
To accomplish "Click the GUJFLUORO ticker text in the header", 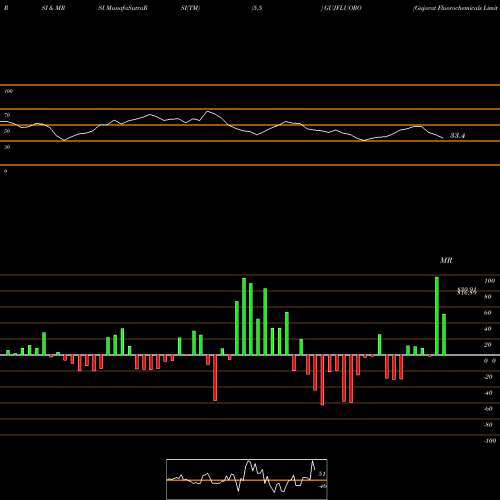I will pos(342,8).
